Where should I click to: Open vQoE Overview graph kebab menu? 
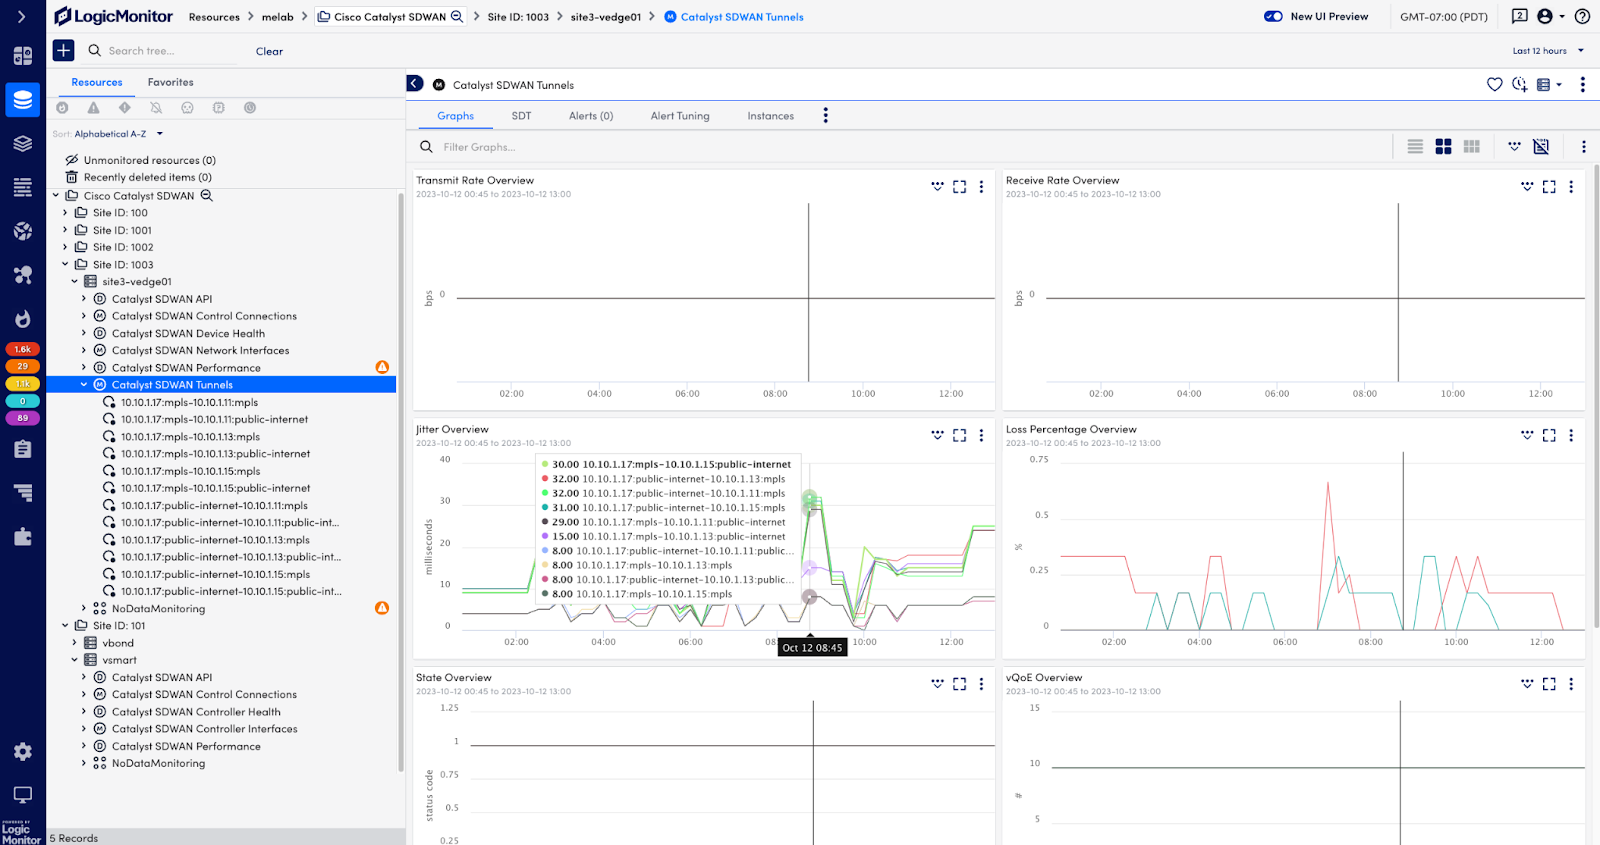1571,684
